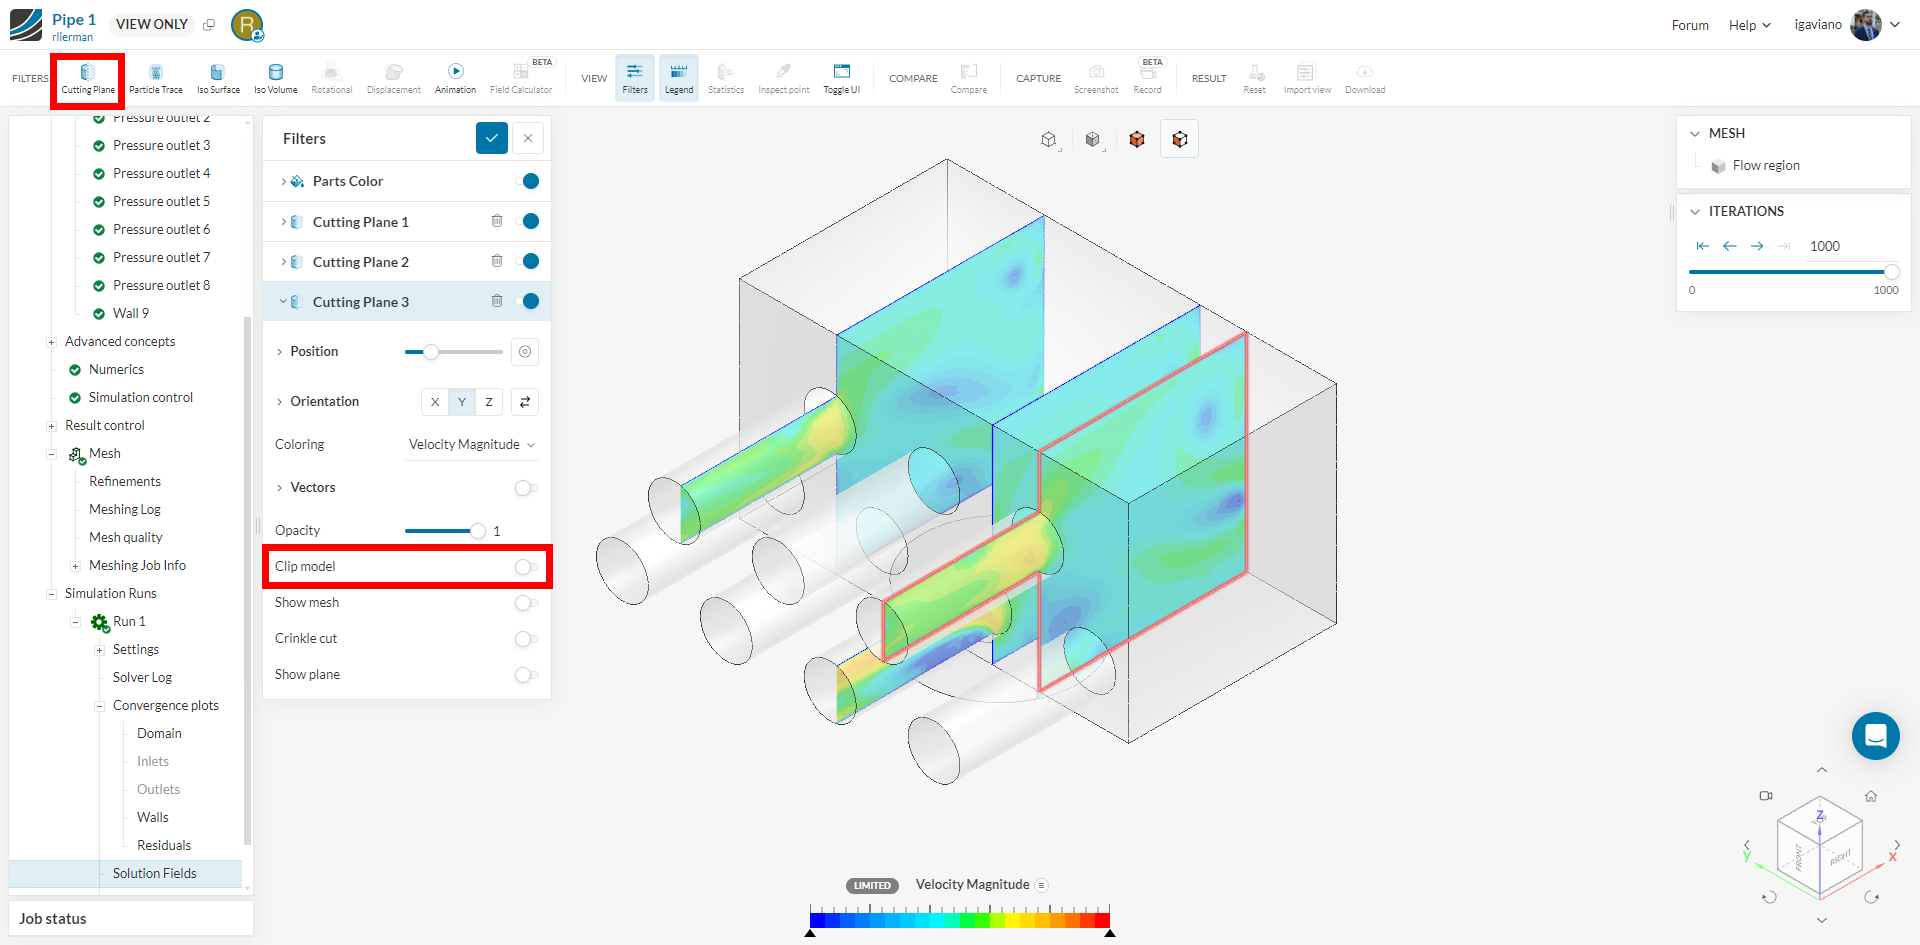Open the Help menu

(1749, 25)
